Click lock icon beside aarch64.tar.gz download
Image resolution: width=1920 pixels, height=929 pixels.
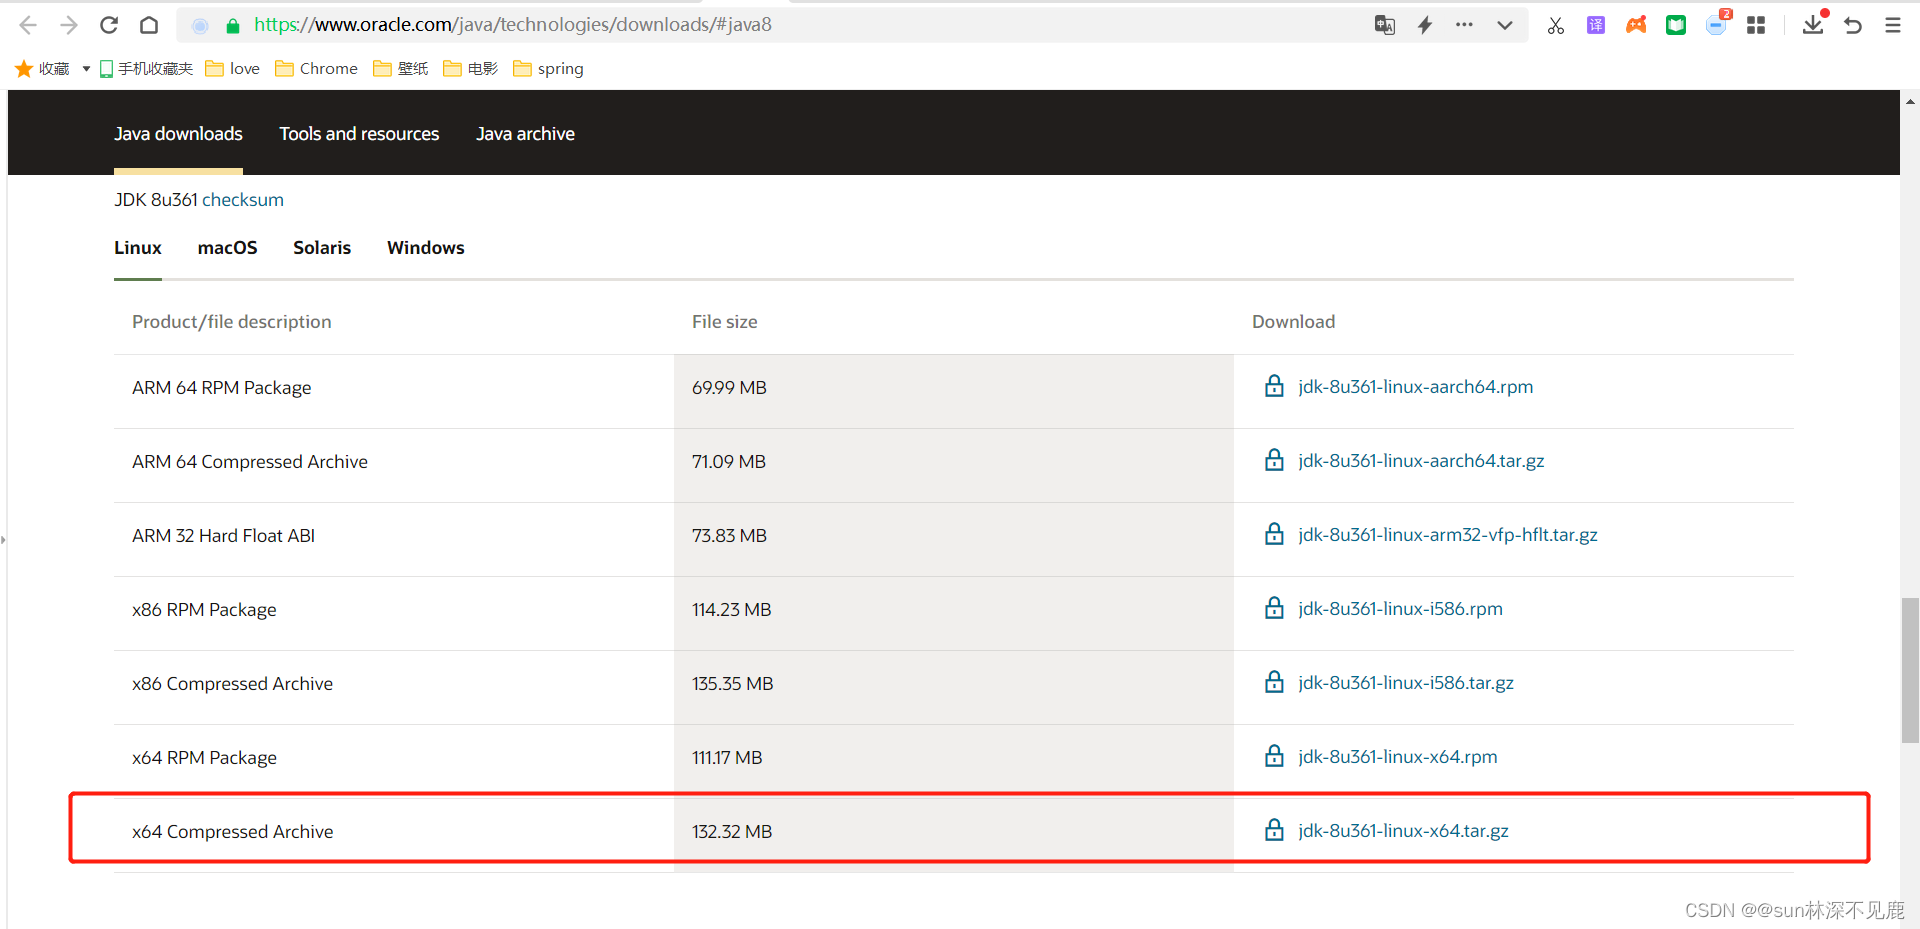tap(1274, 460)
